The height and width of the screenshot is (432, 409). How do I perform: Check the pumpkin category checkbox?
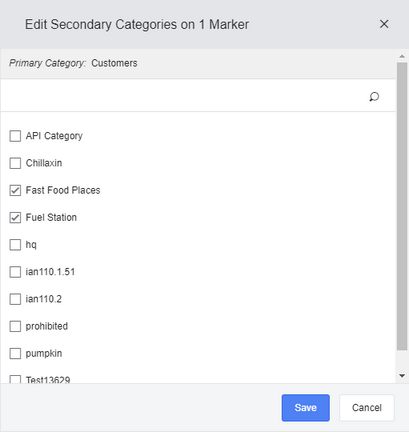coord(15,353)
